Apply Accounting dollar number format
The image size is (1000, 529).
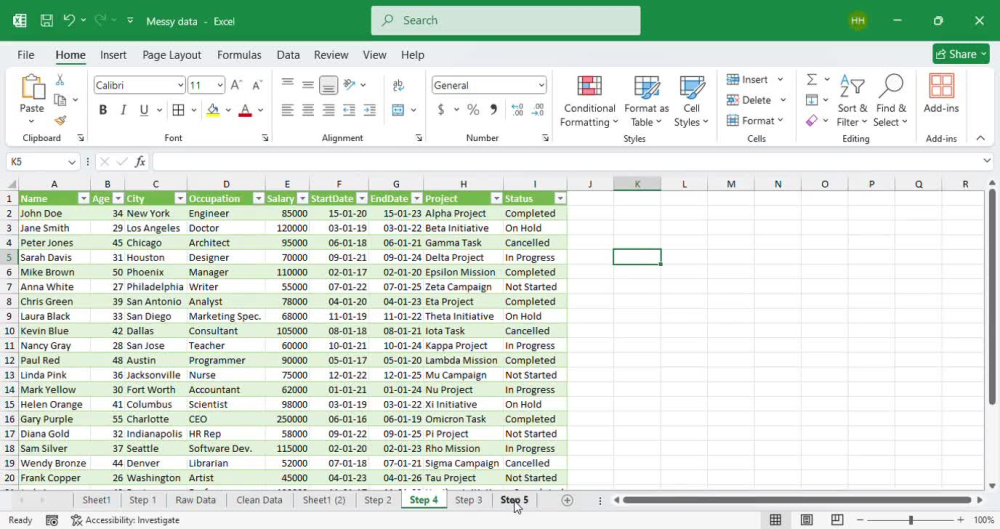[x=441, y=110]
